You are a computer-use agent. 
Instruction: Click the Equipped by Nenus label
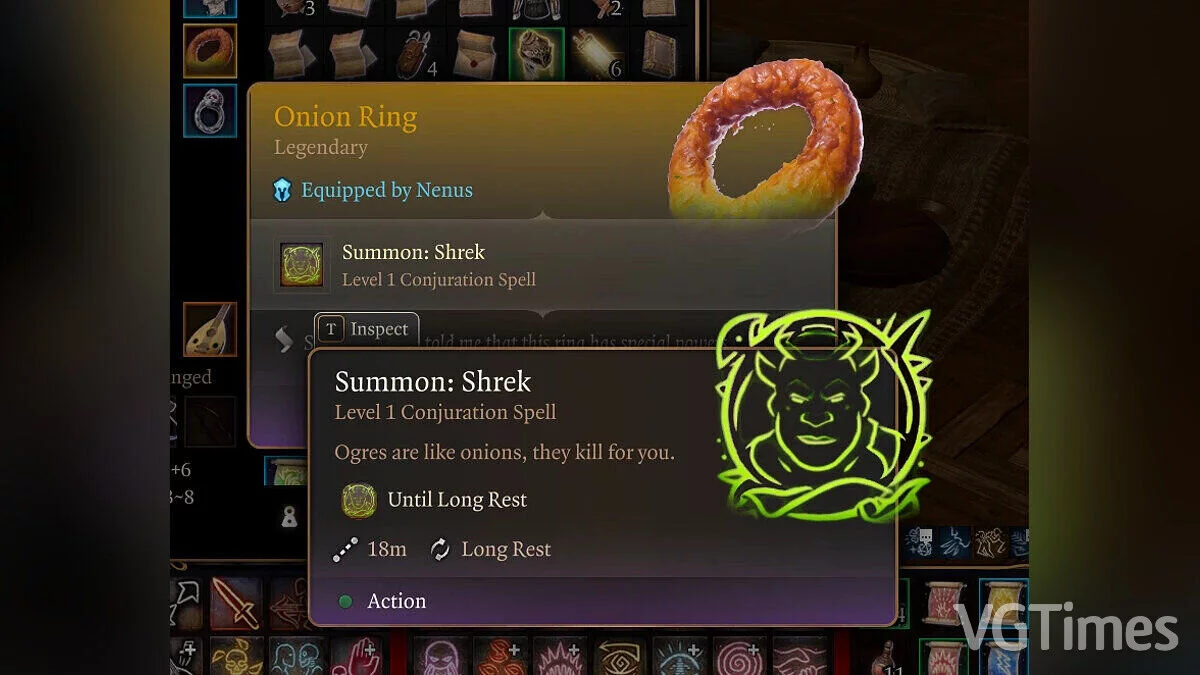click(x=374, y=190)
